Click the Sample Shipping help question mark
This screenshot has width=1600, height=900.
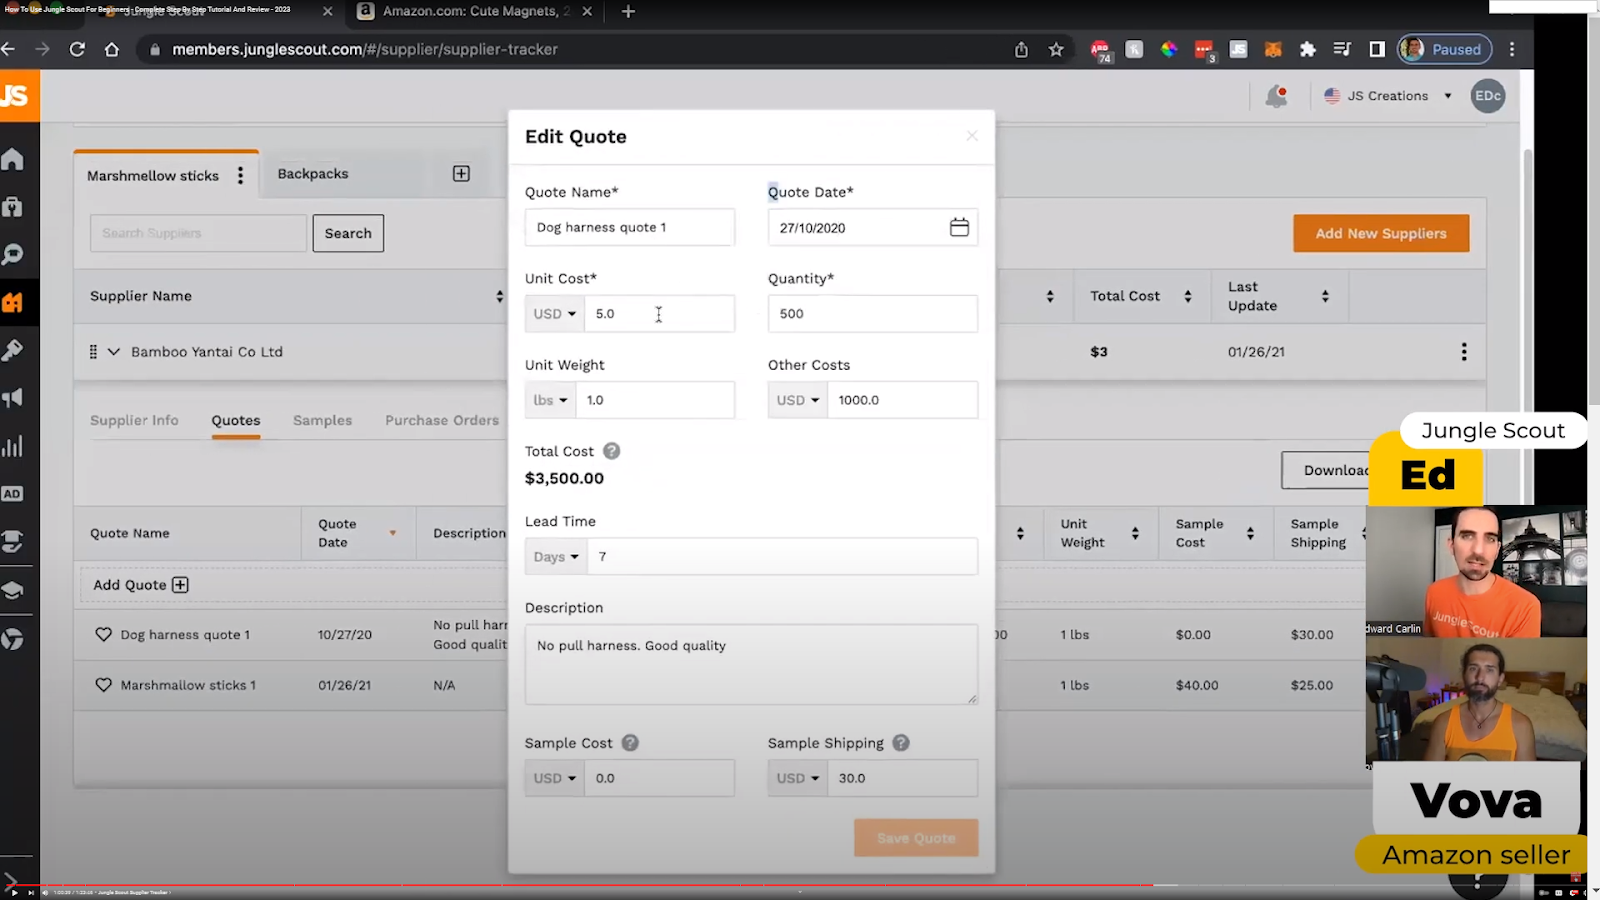(901, 743)
